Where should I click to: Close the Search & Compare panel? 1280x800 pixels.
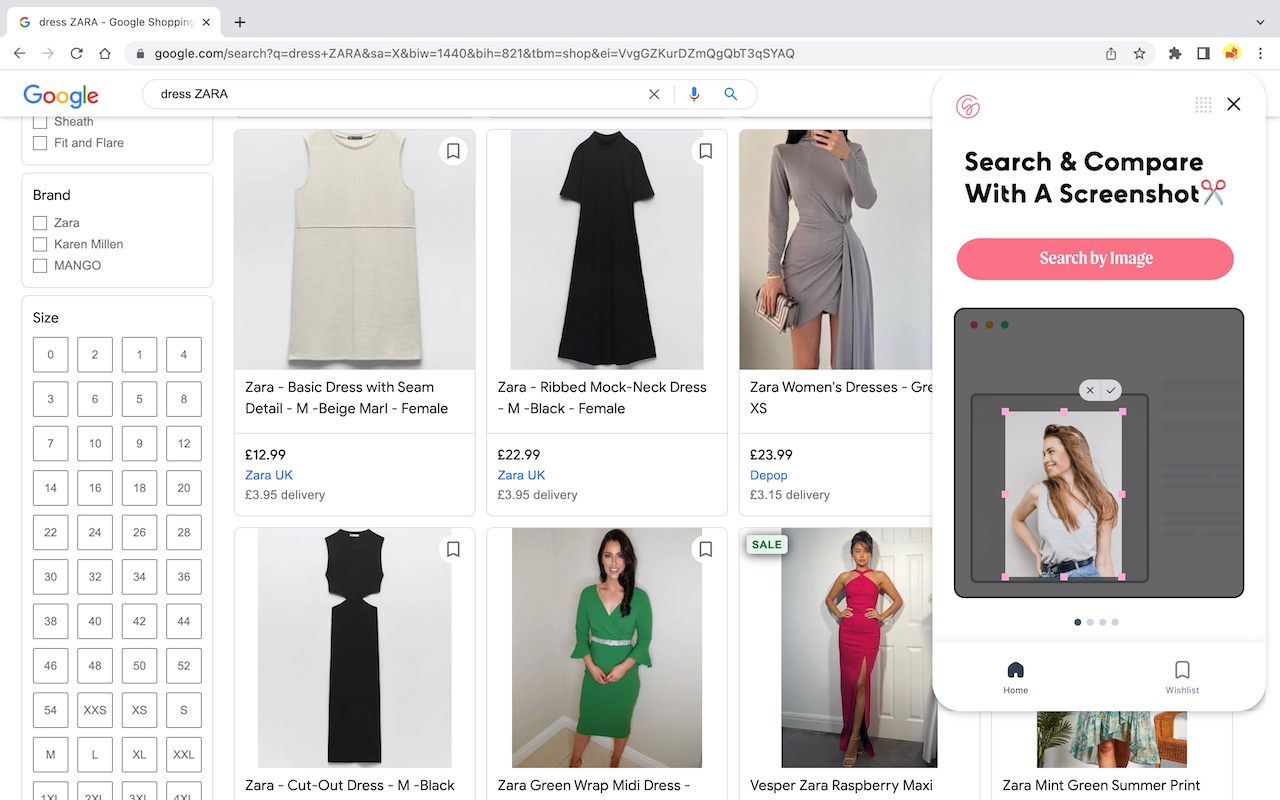pos(1234,104)
